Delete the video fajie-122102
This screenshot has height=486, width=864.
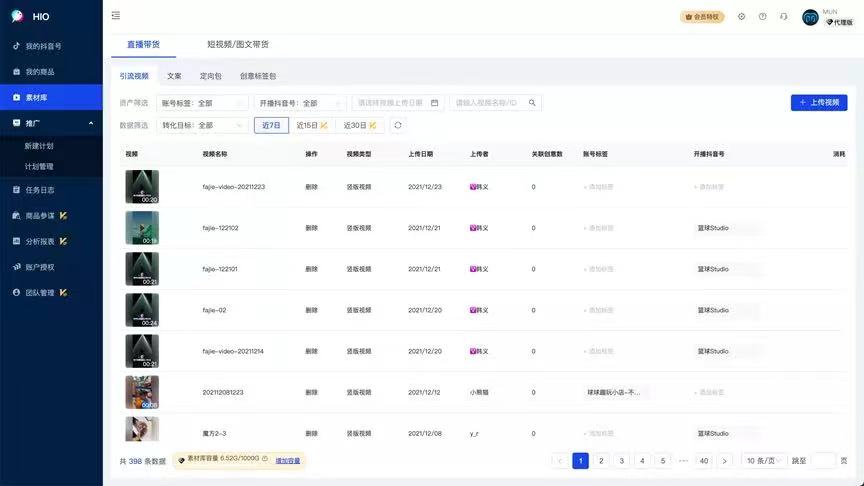[x=311, y=228]
